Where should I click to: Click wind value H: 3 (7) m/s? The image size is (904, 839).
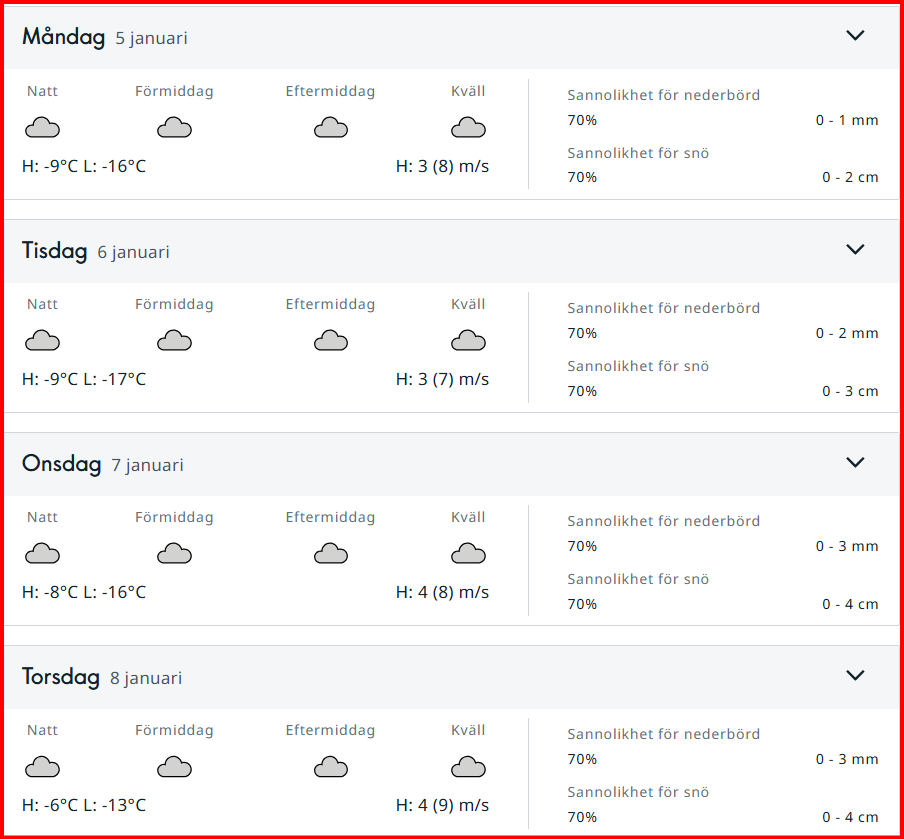click(x=442, y=379)
